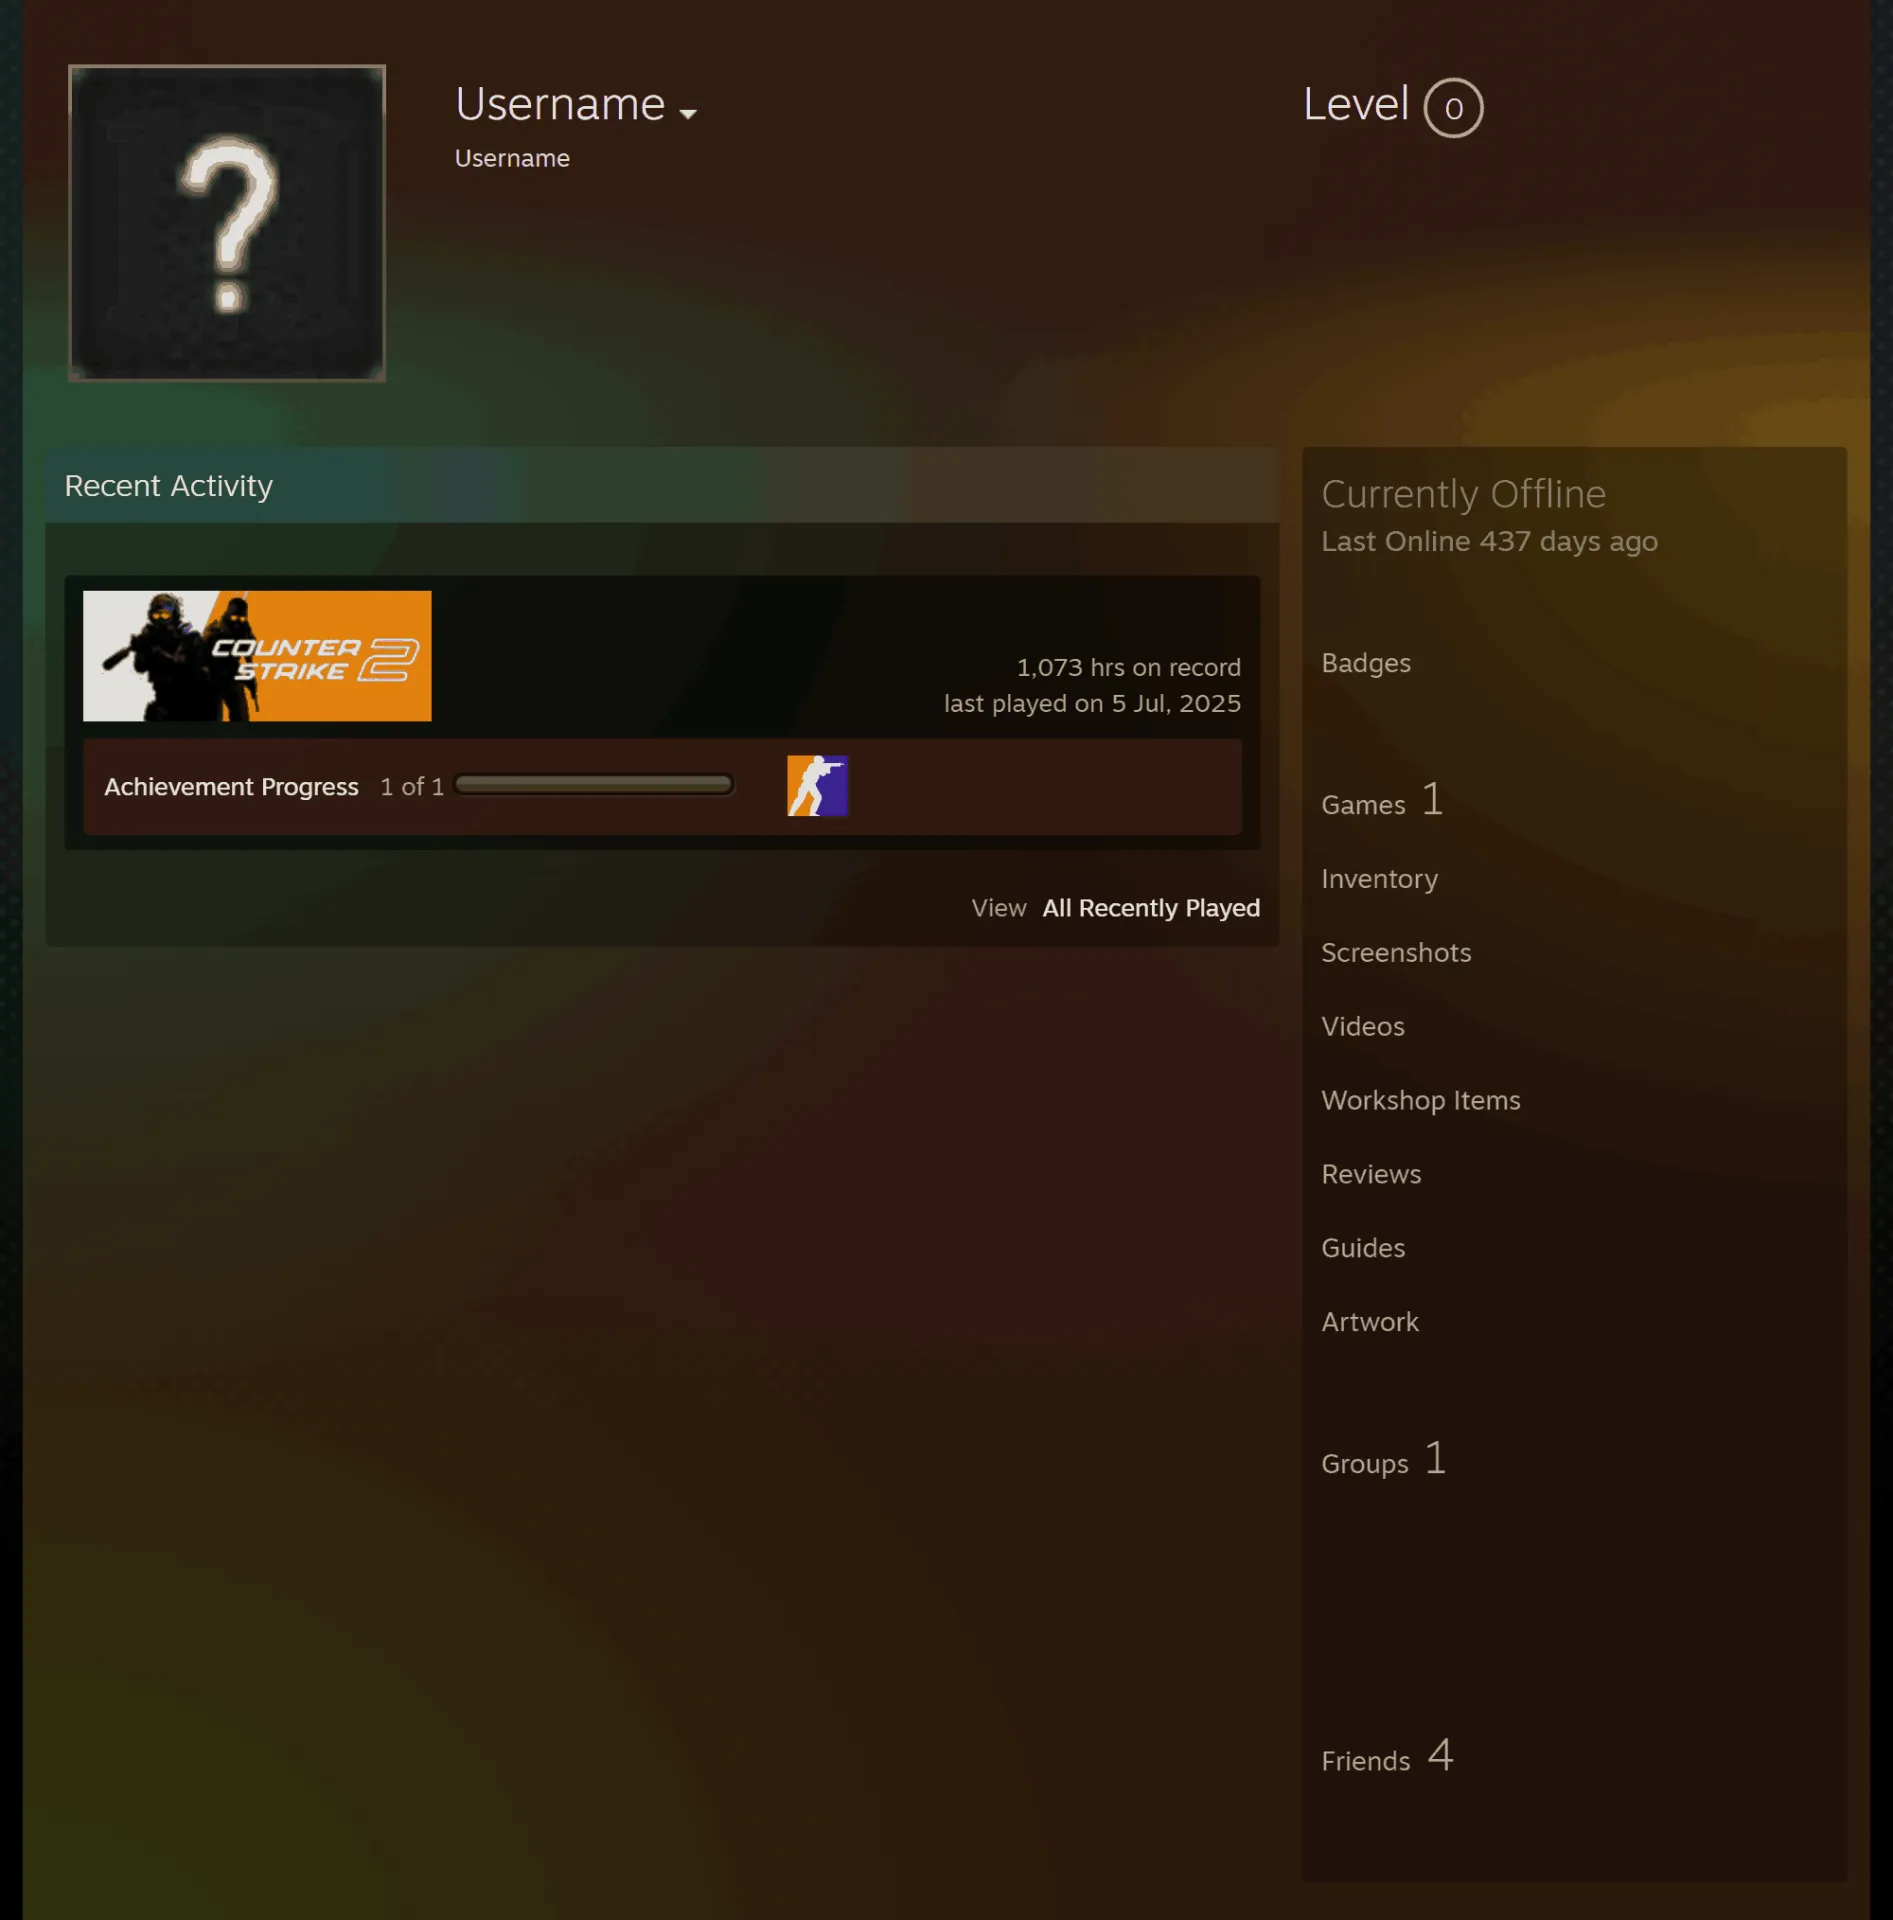The height and width of the screenshot is (1920, 1893).
Task: Open the Artwork link
Action: [1370, 1323]
